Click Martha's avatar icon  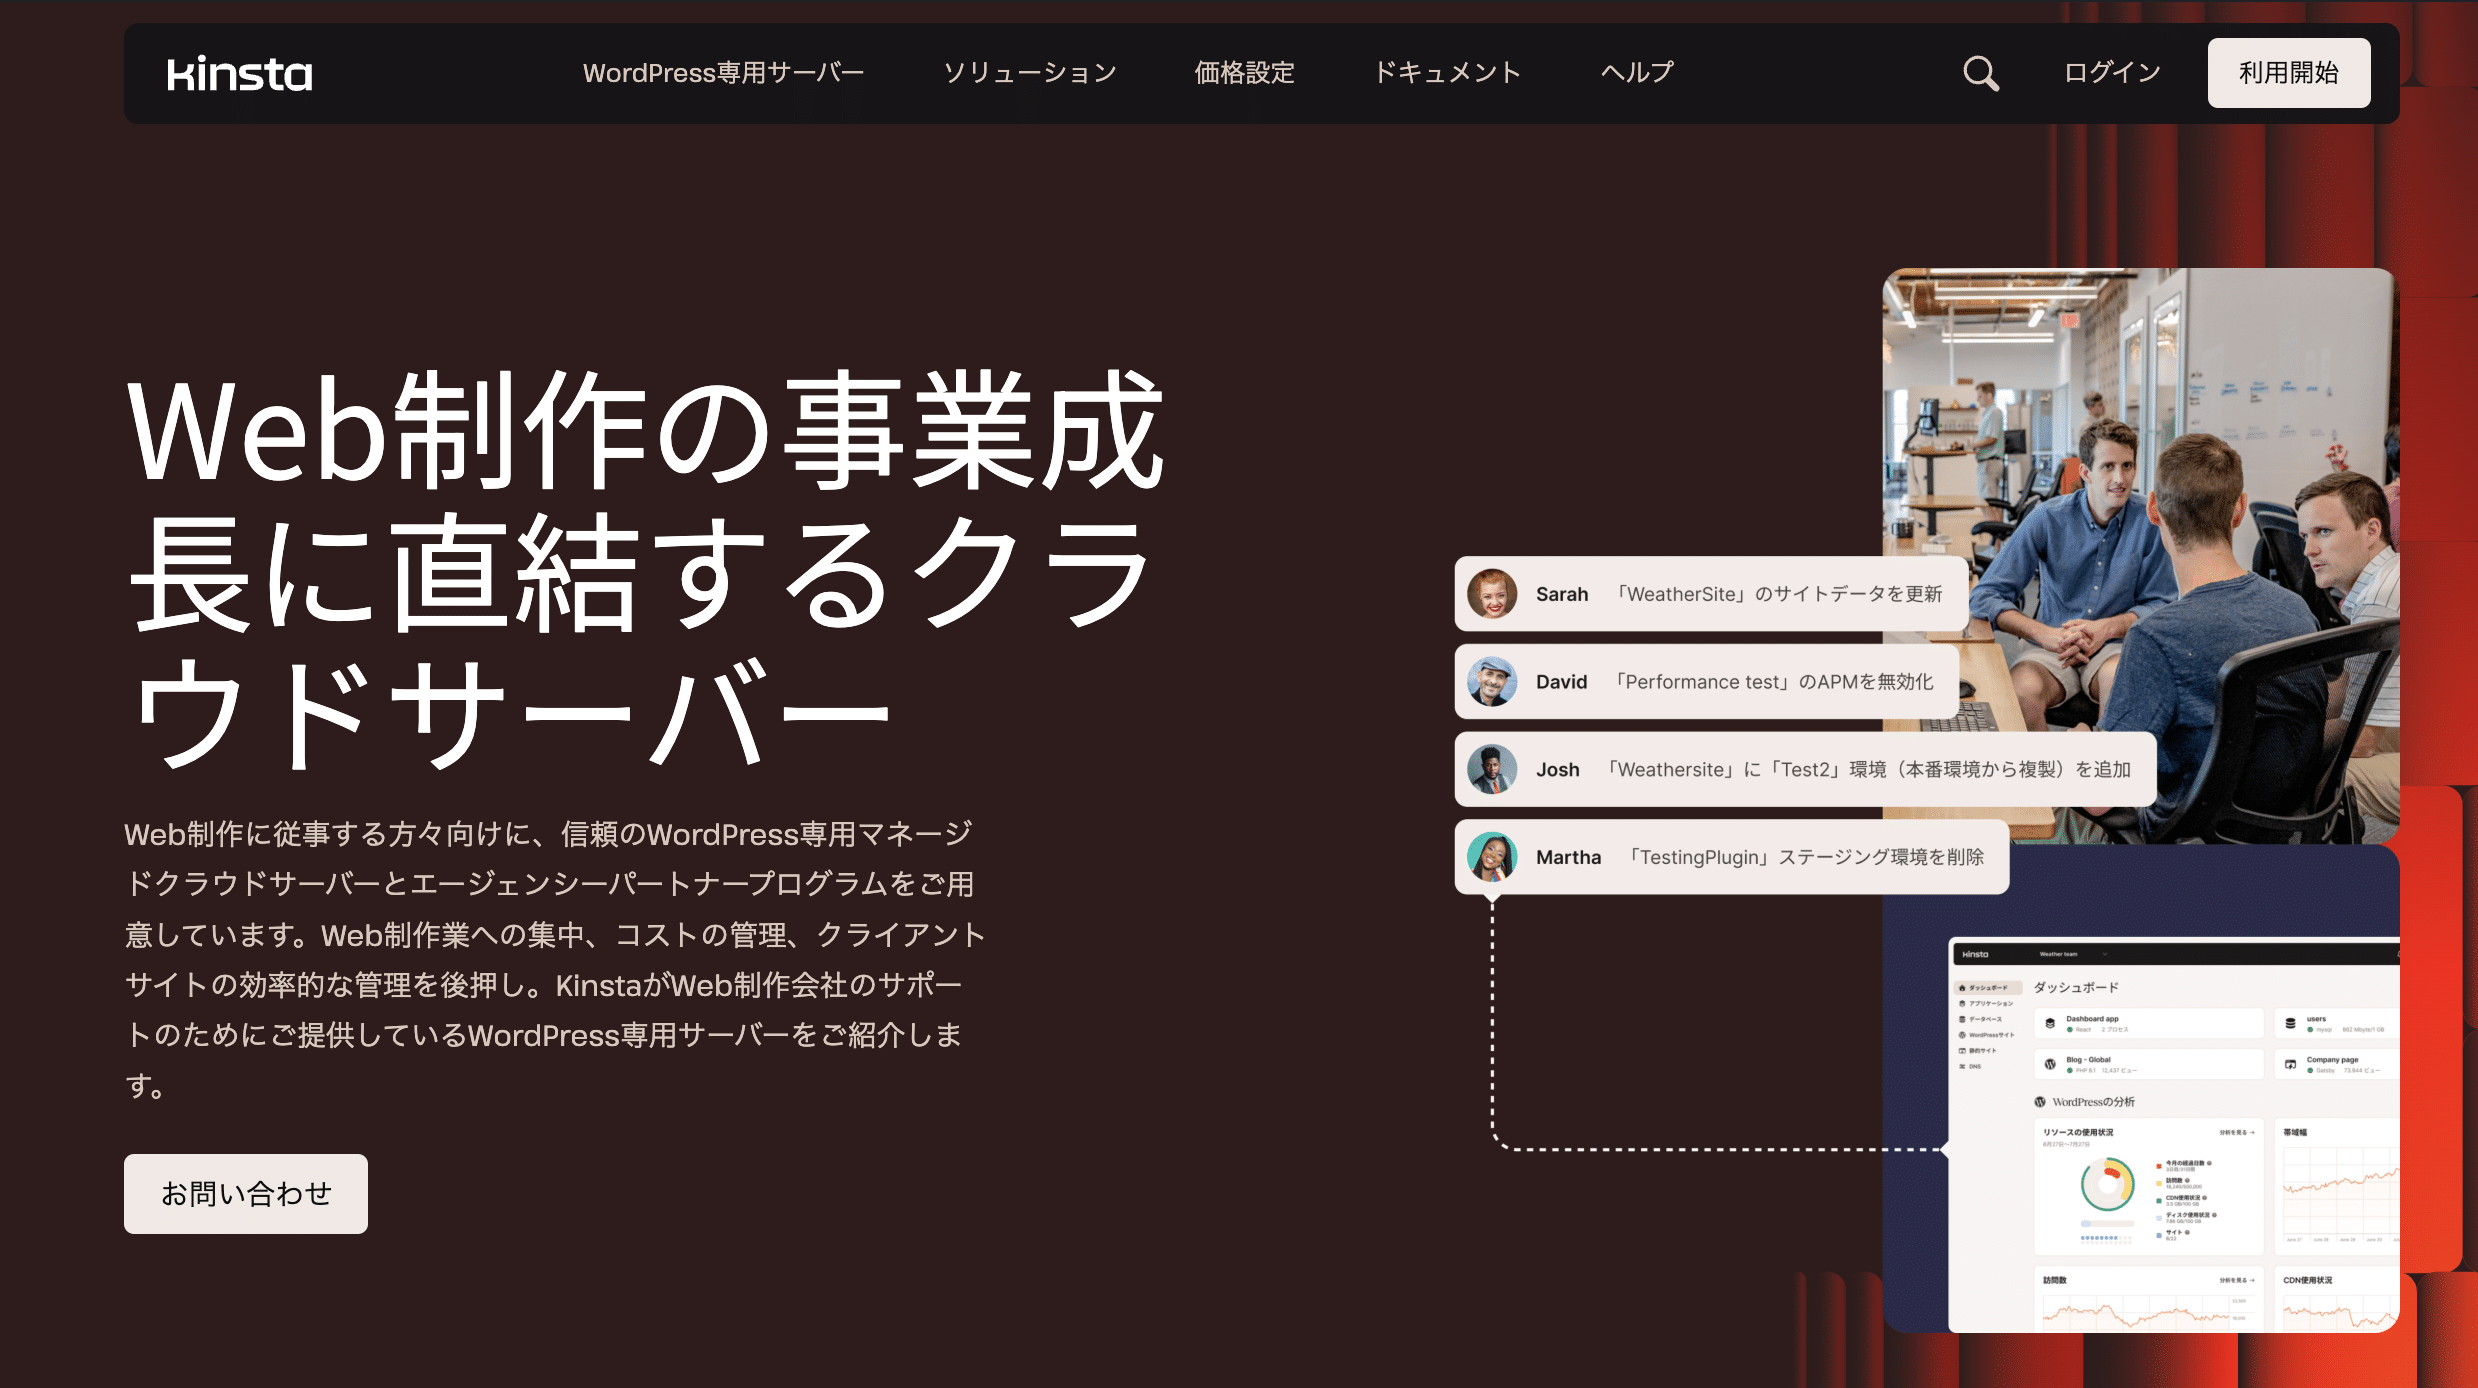pos(1492,857)
